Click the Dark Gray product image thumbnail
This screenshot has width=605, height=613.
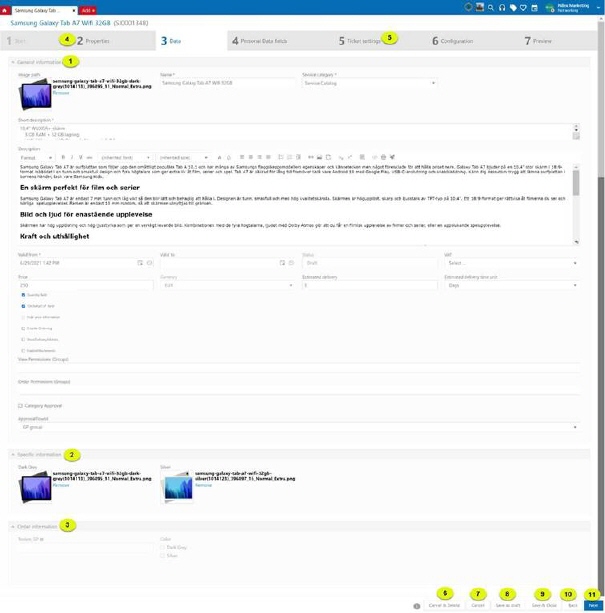click(34, 486)
